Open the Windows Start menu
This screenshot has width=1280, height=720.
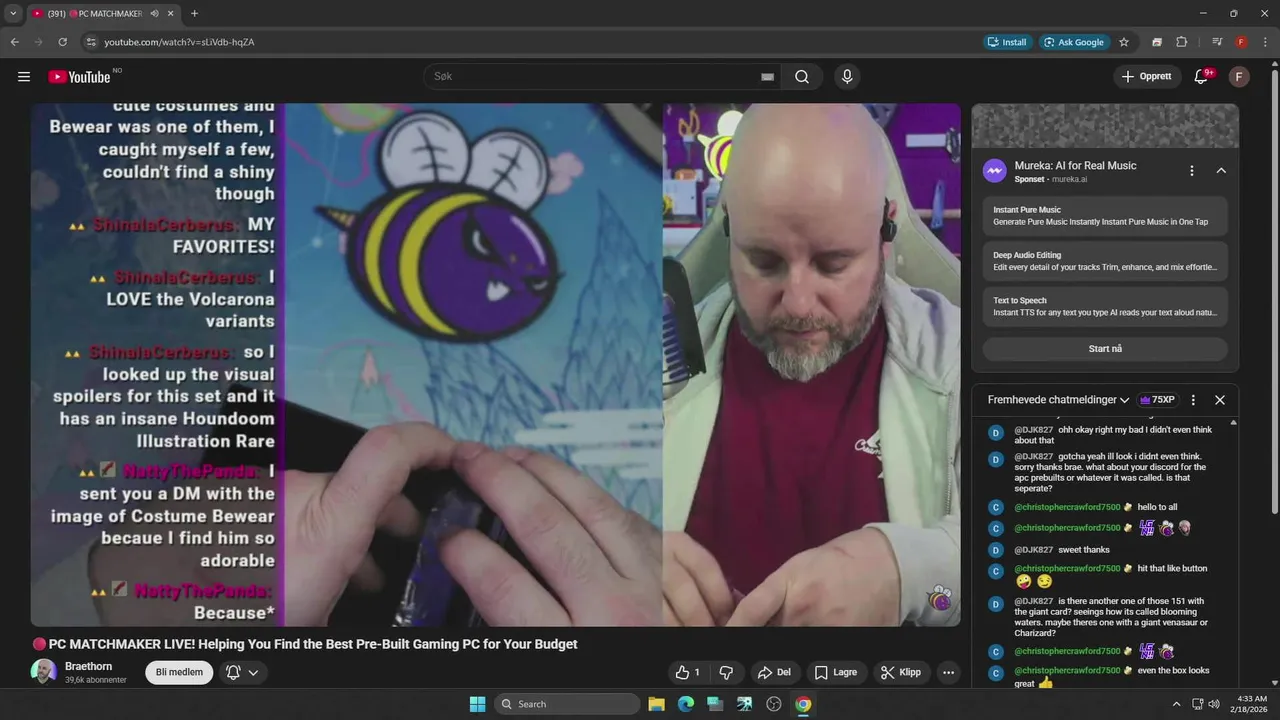(477, 704)
